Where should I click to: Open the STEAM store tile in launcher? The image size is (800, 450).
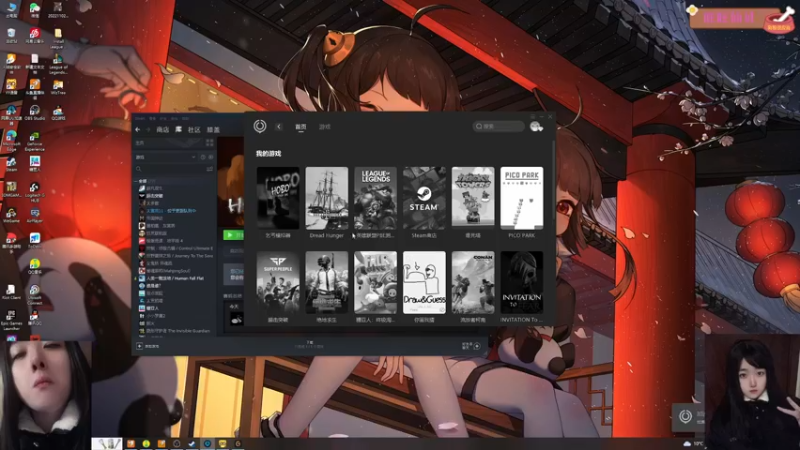(424, 198)
